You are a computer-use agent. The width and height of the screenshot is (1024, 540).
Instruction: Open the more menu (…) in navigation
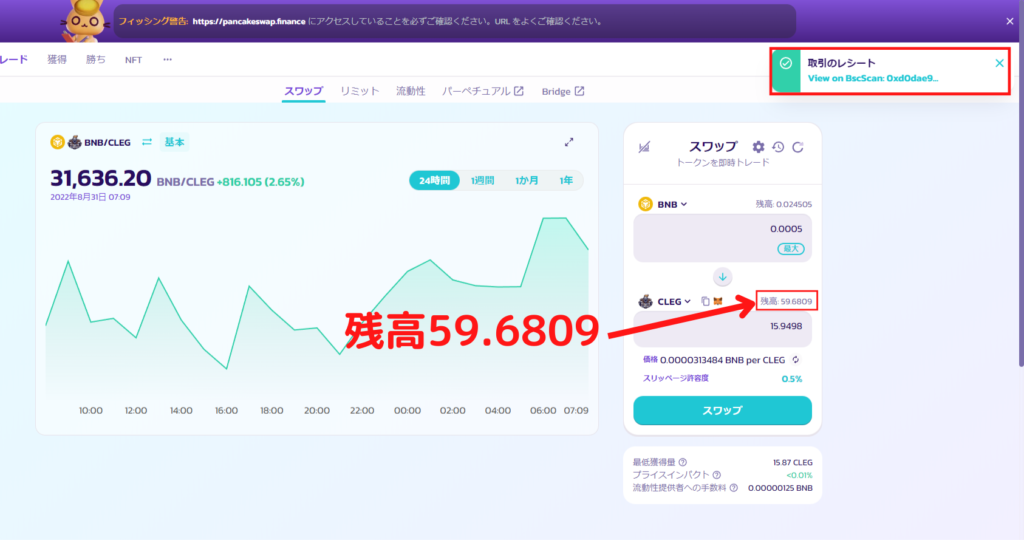click(x=168, y=59)
